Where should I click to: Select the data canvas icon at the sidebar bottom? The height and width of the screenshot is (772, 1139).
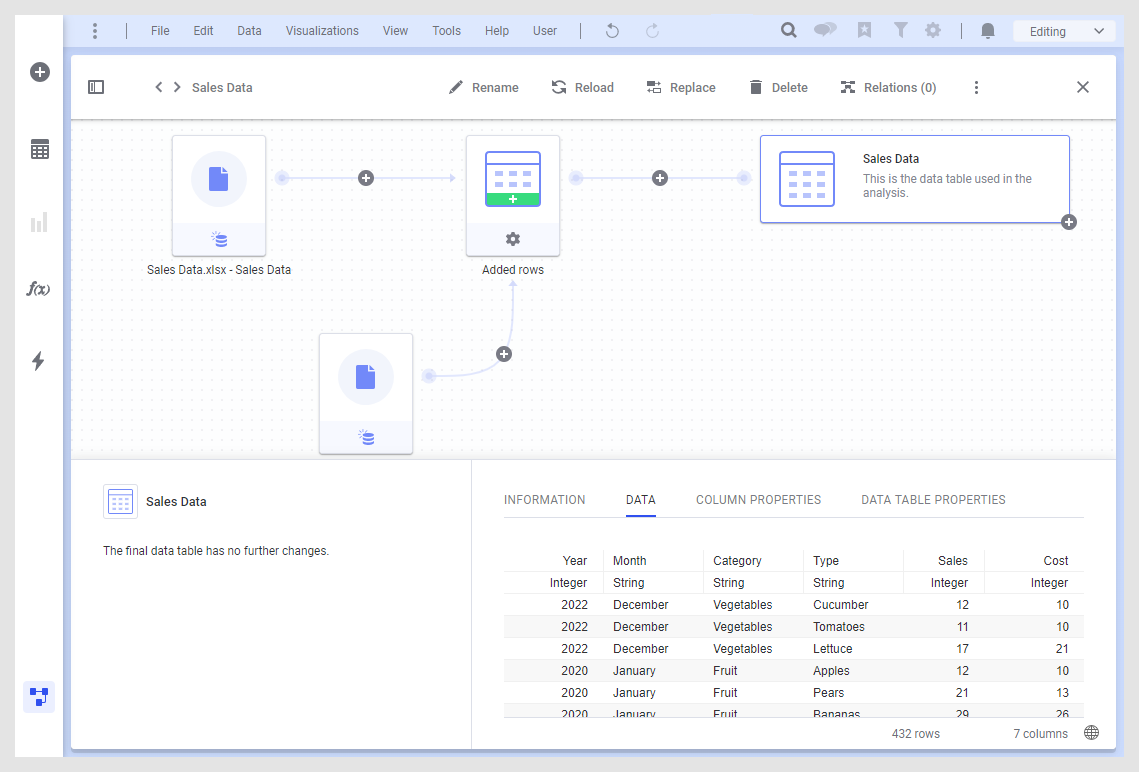pos(39,697)
